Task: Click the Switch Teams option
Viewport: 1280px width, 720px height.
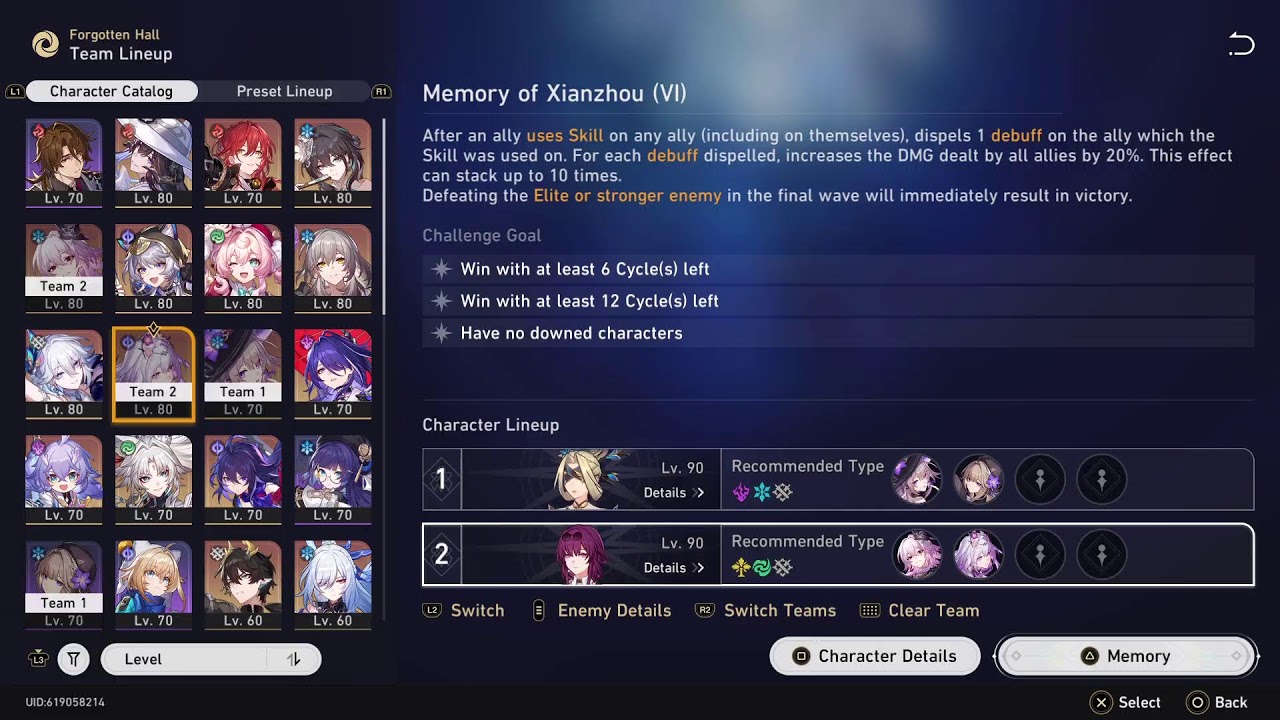Action: coord(766,610)
